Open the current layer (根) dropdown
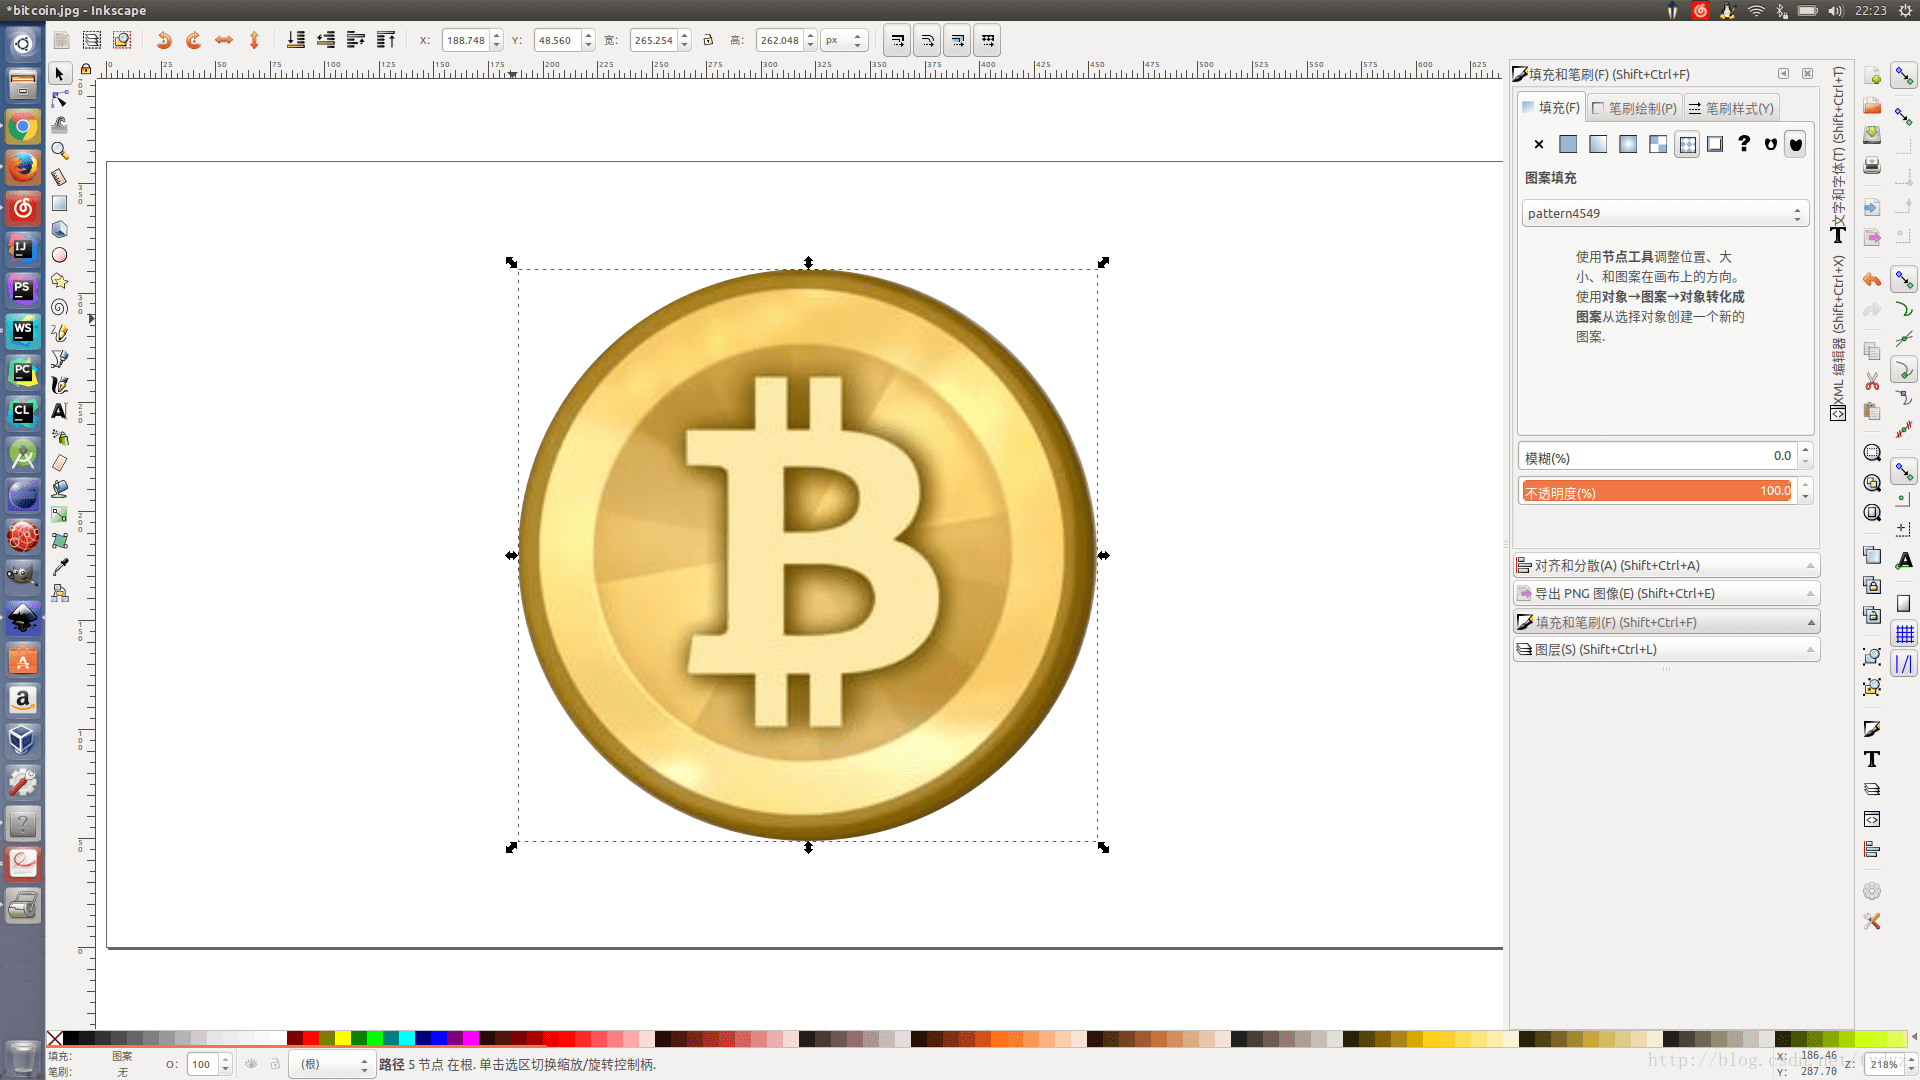Viewport: 1920px width, 1080px height. click(x=334, y=1064)
